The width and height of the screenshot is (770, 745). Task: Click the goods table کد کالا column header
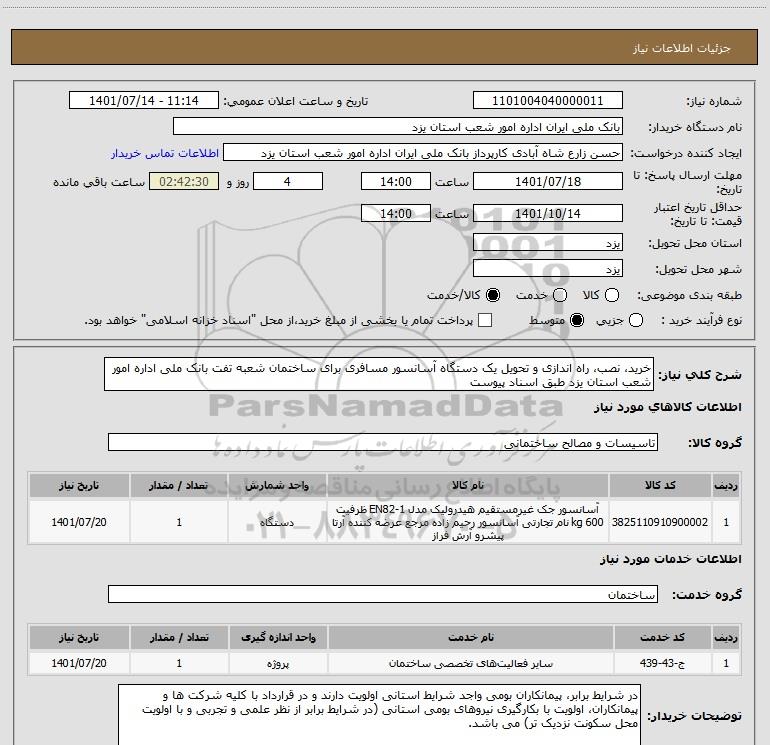[x=660, y=486]
